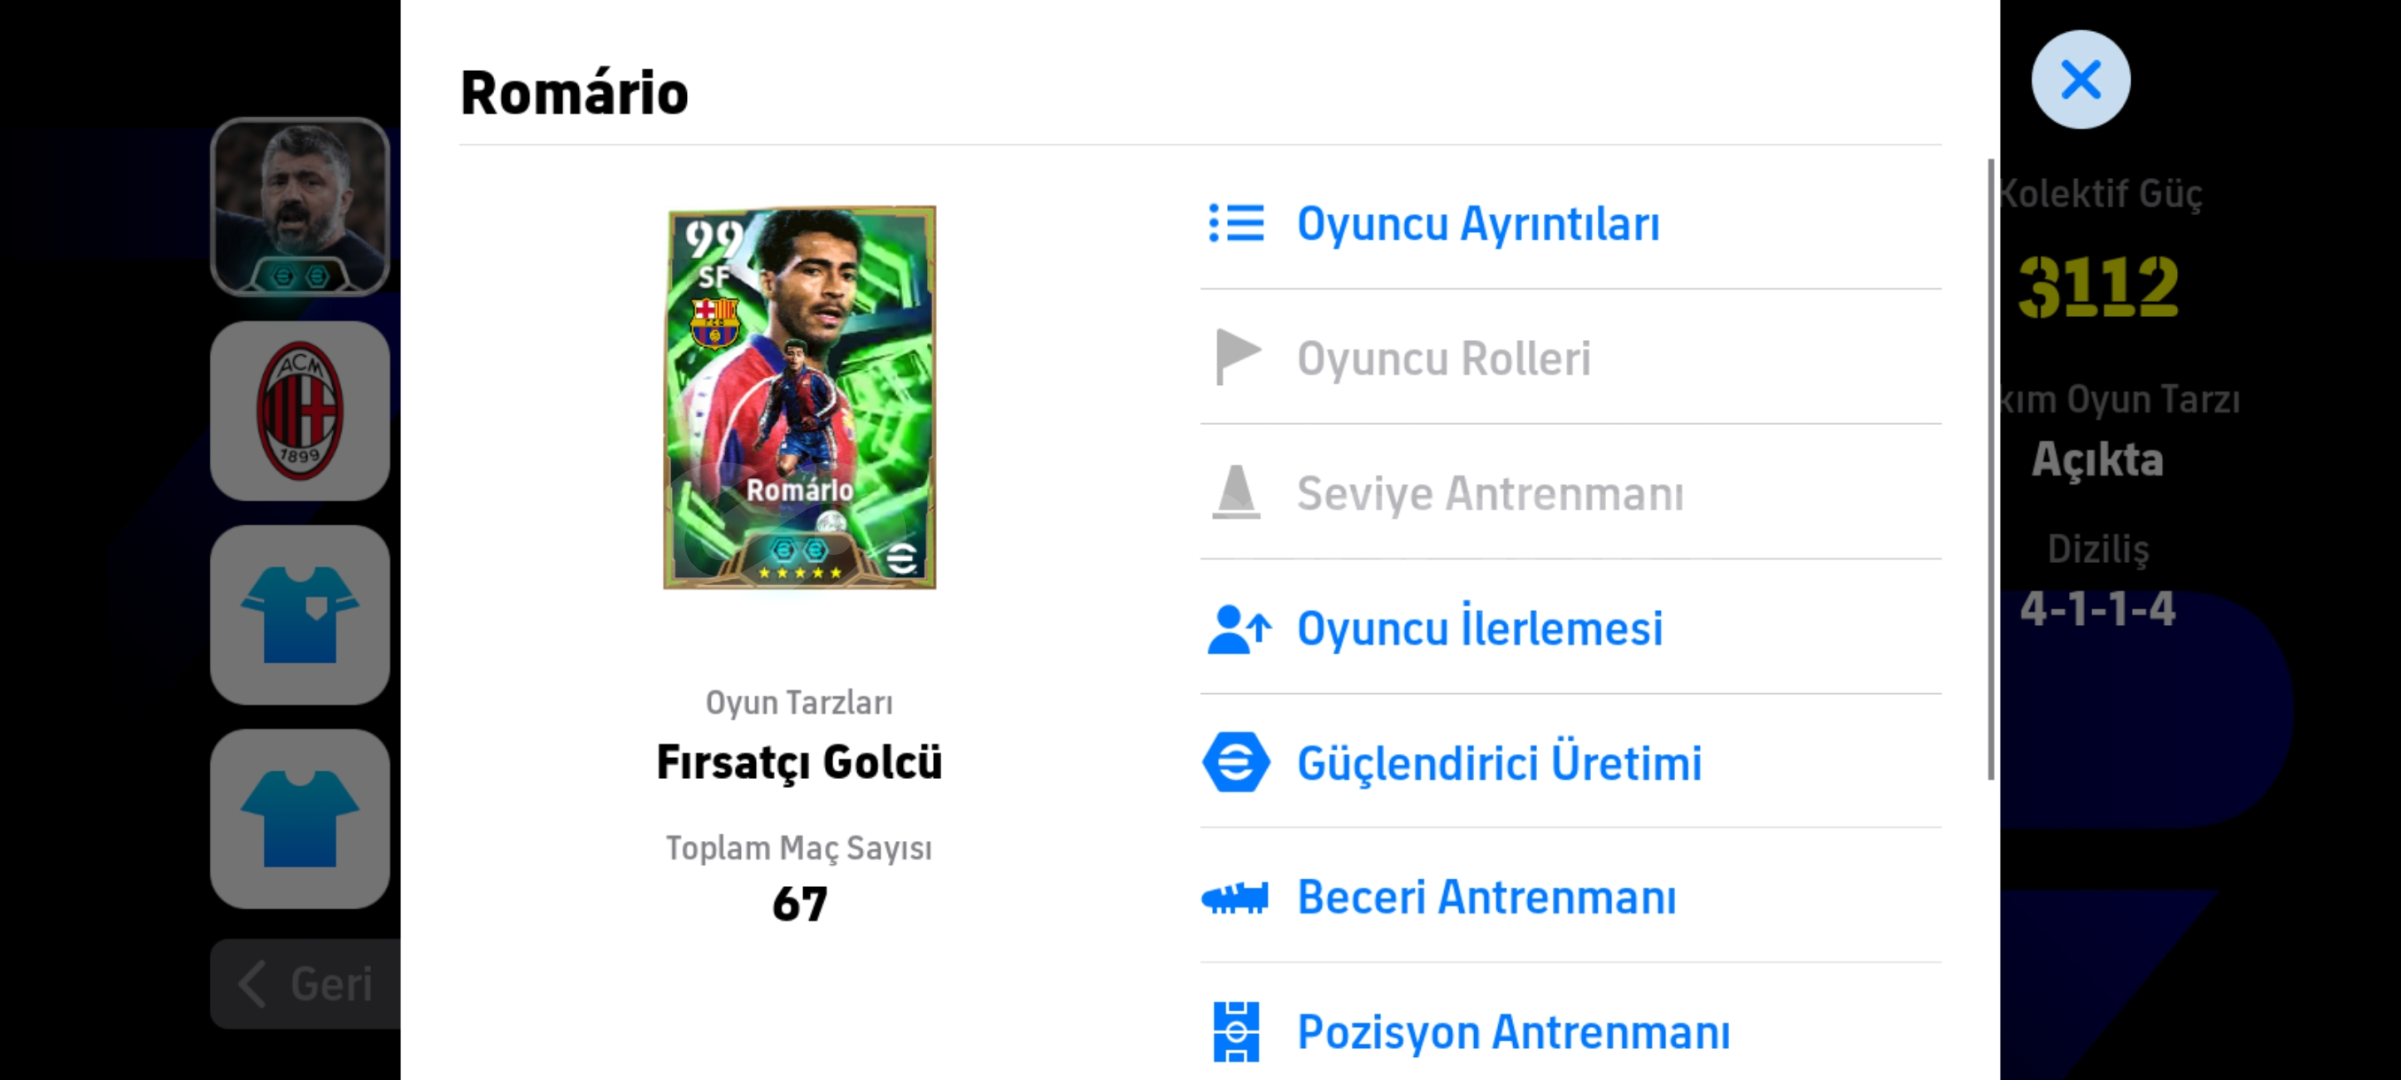Click the person-arrow icon for Oyuncu İlerlemesi
Screen dimensions: 2401x1080
tap(1238, 629)
